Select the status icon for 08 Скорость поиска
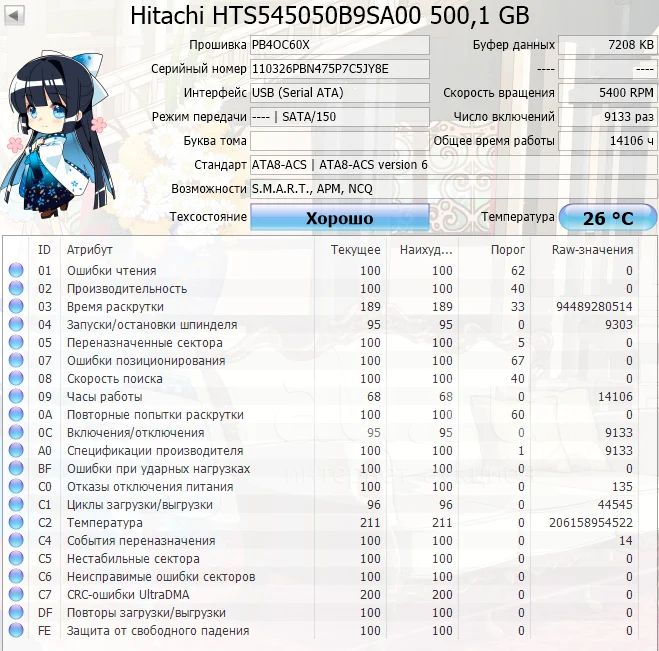659x651 pixels. tap(16, 378)
